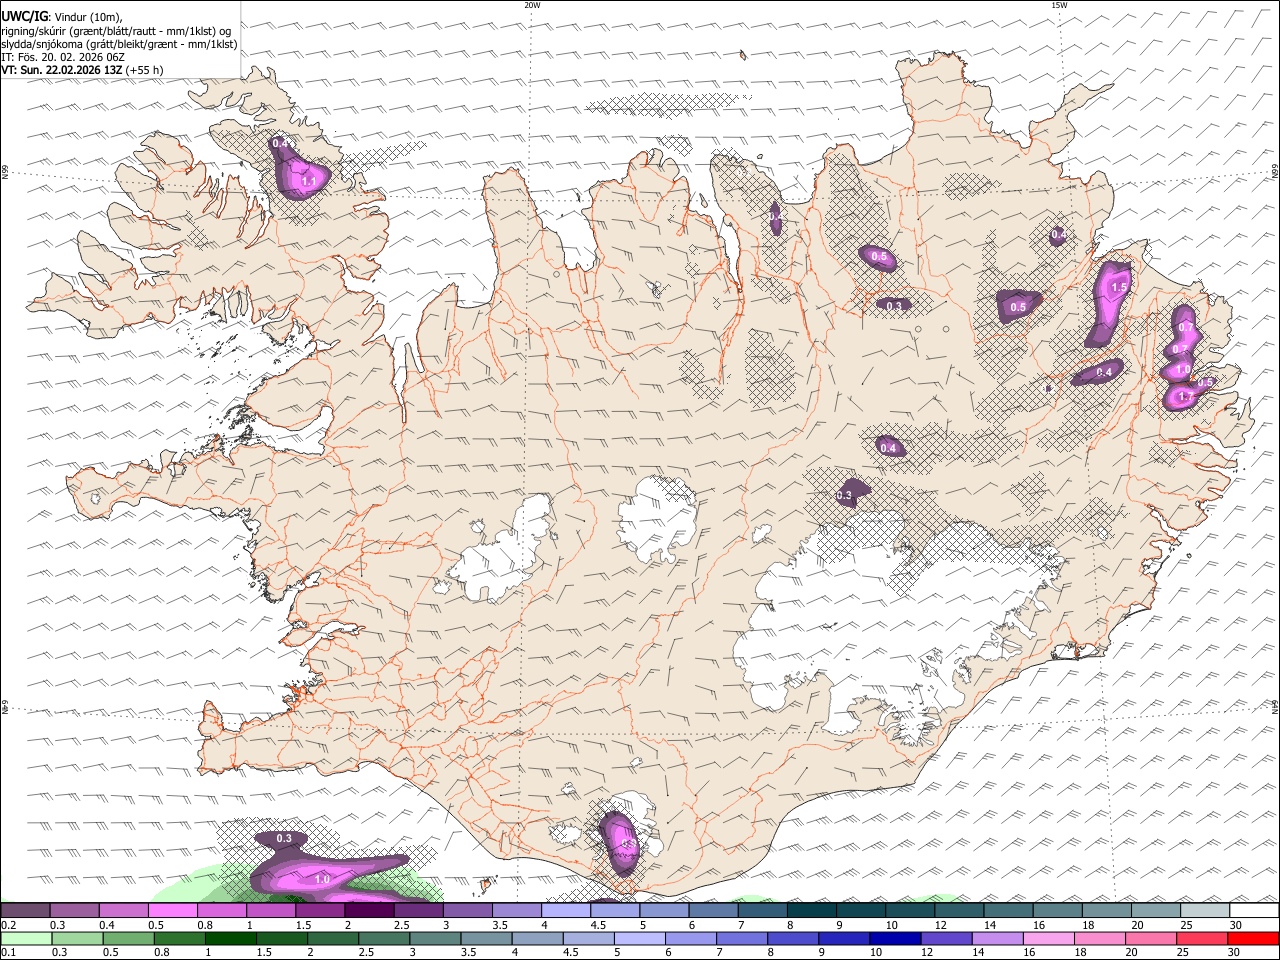Click the medium green 0.5 swatch in the lower legend row
The image size is (1280, 960).
pyautogui.click(x=128, y=938)
